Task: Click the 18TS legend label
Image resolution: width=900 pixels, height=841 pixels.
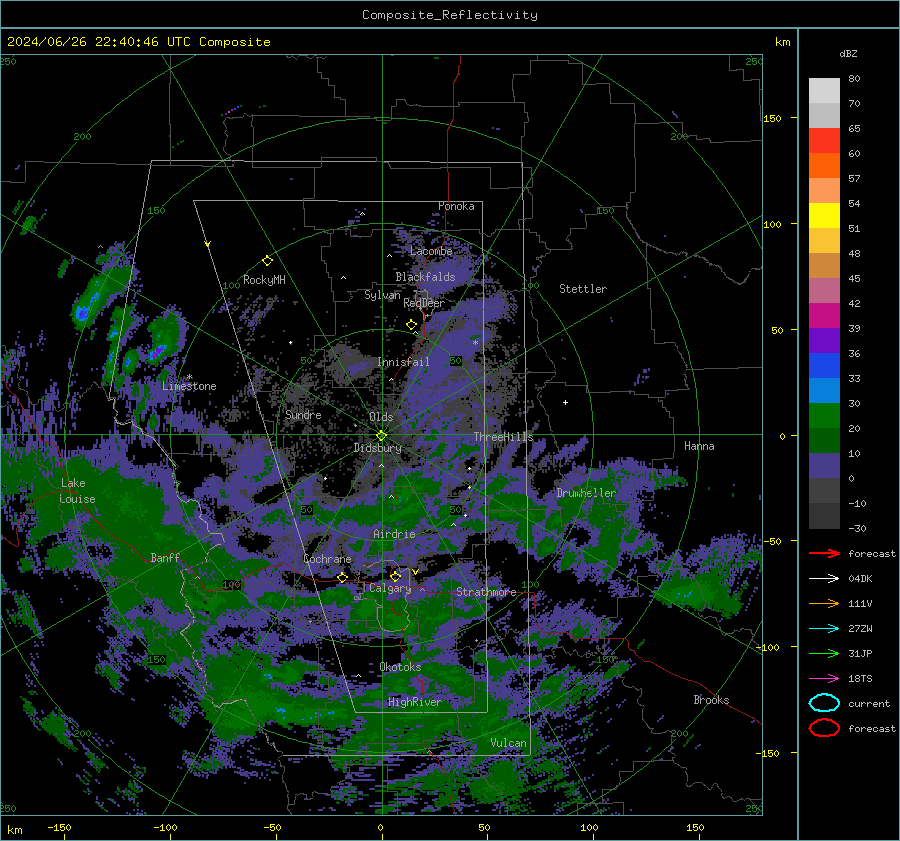Action: tap(860, 679)
